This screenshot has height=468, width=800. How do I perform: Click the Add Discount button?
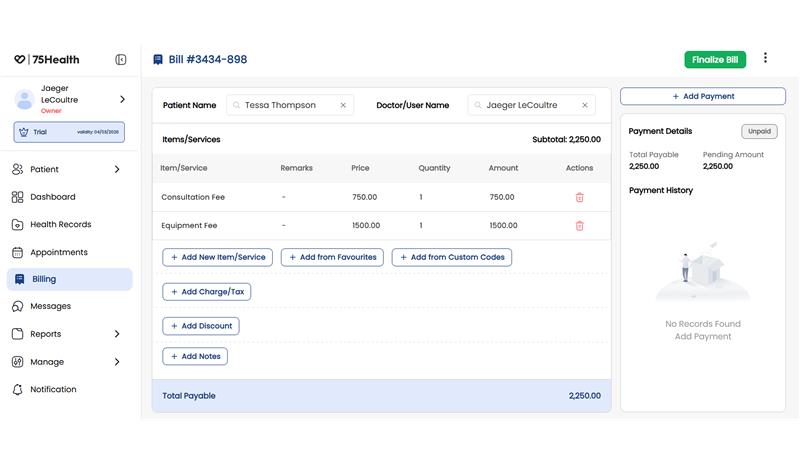(x=201, y=326)
